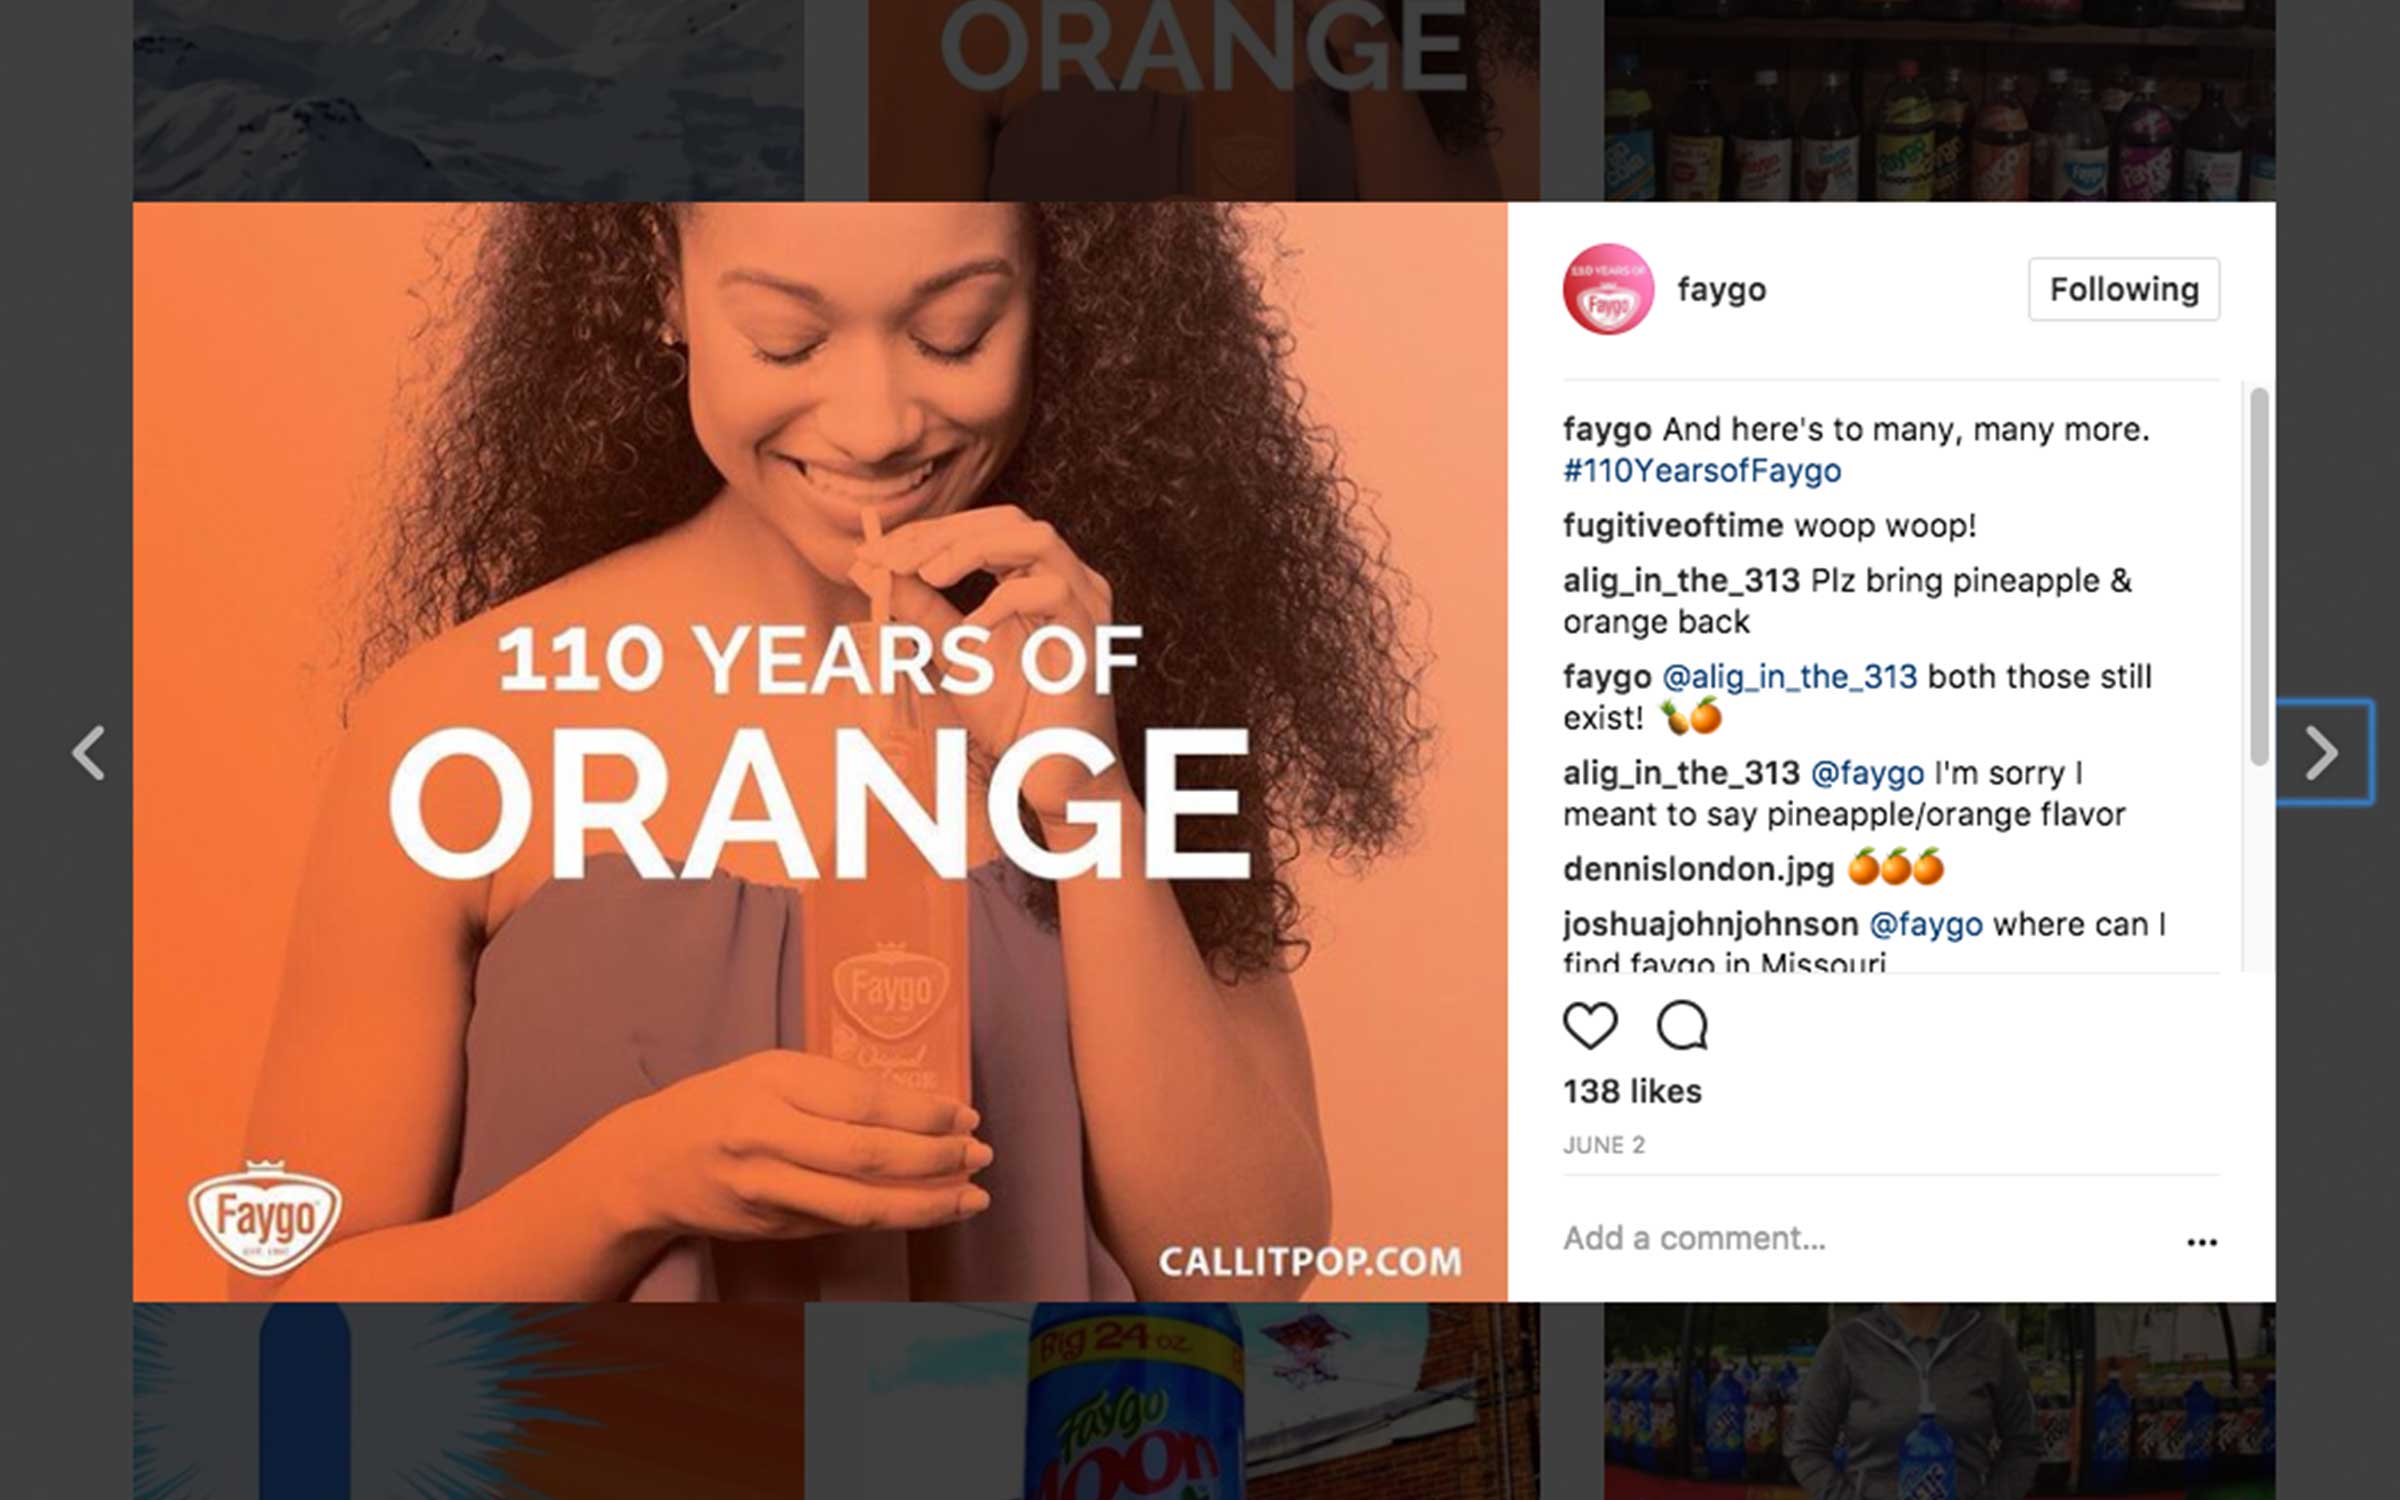
Task: Open the @alig_in_the_313 mention link
Action: [x=1789, y=677]
